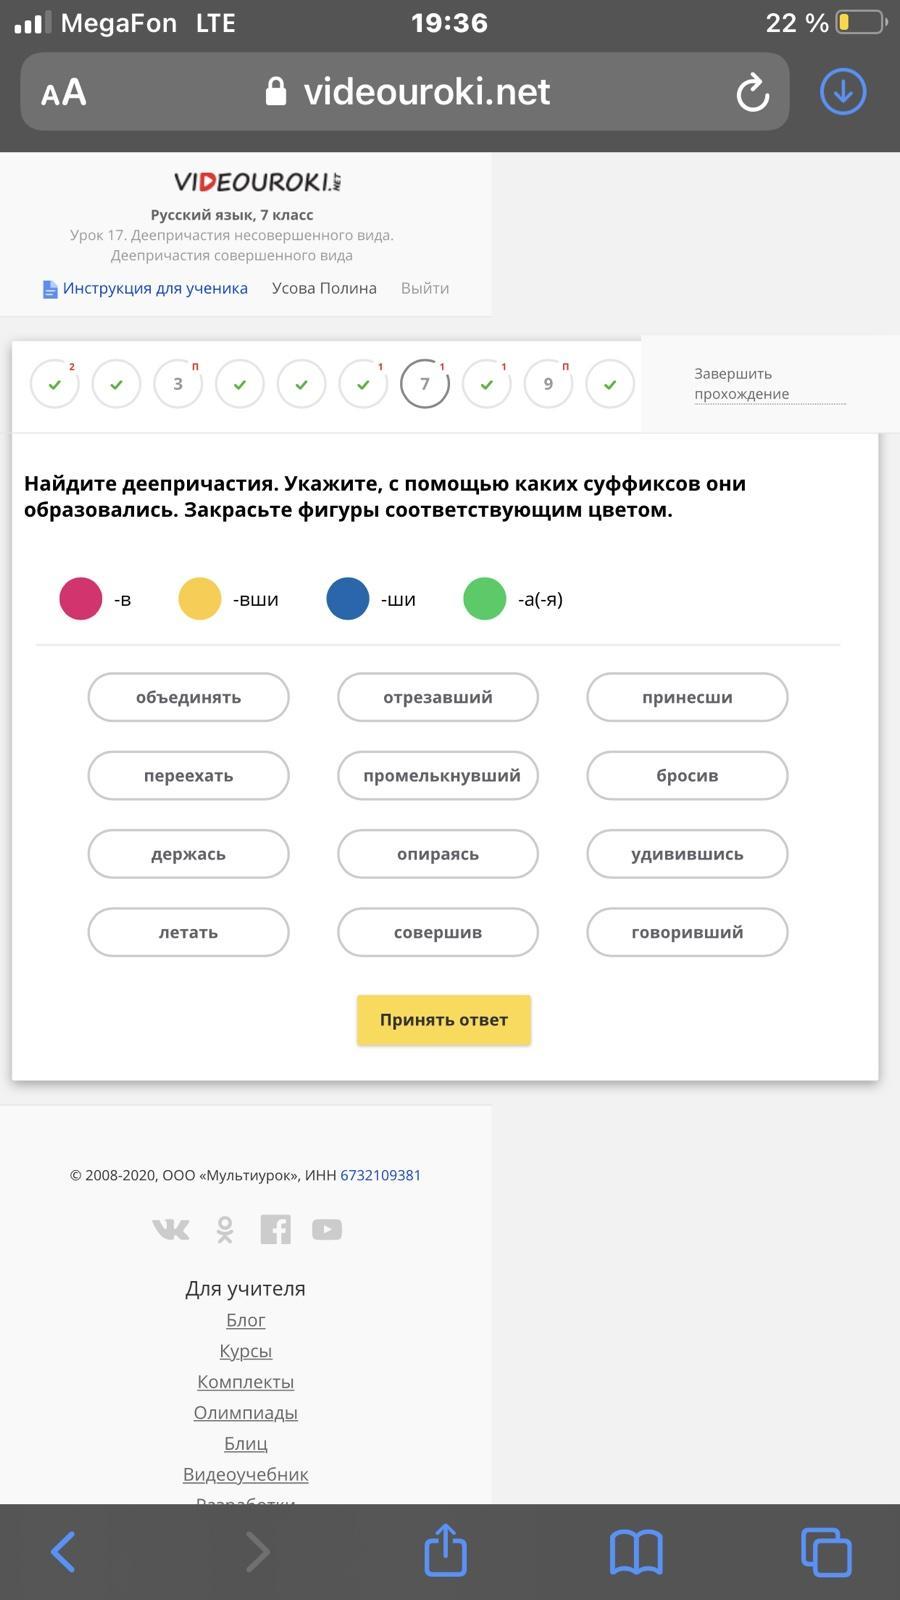
Task: Toggle the word pill бросив
Action: tap(687, 775)
